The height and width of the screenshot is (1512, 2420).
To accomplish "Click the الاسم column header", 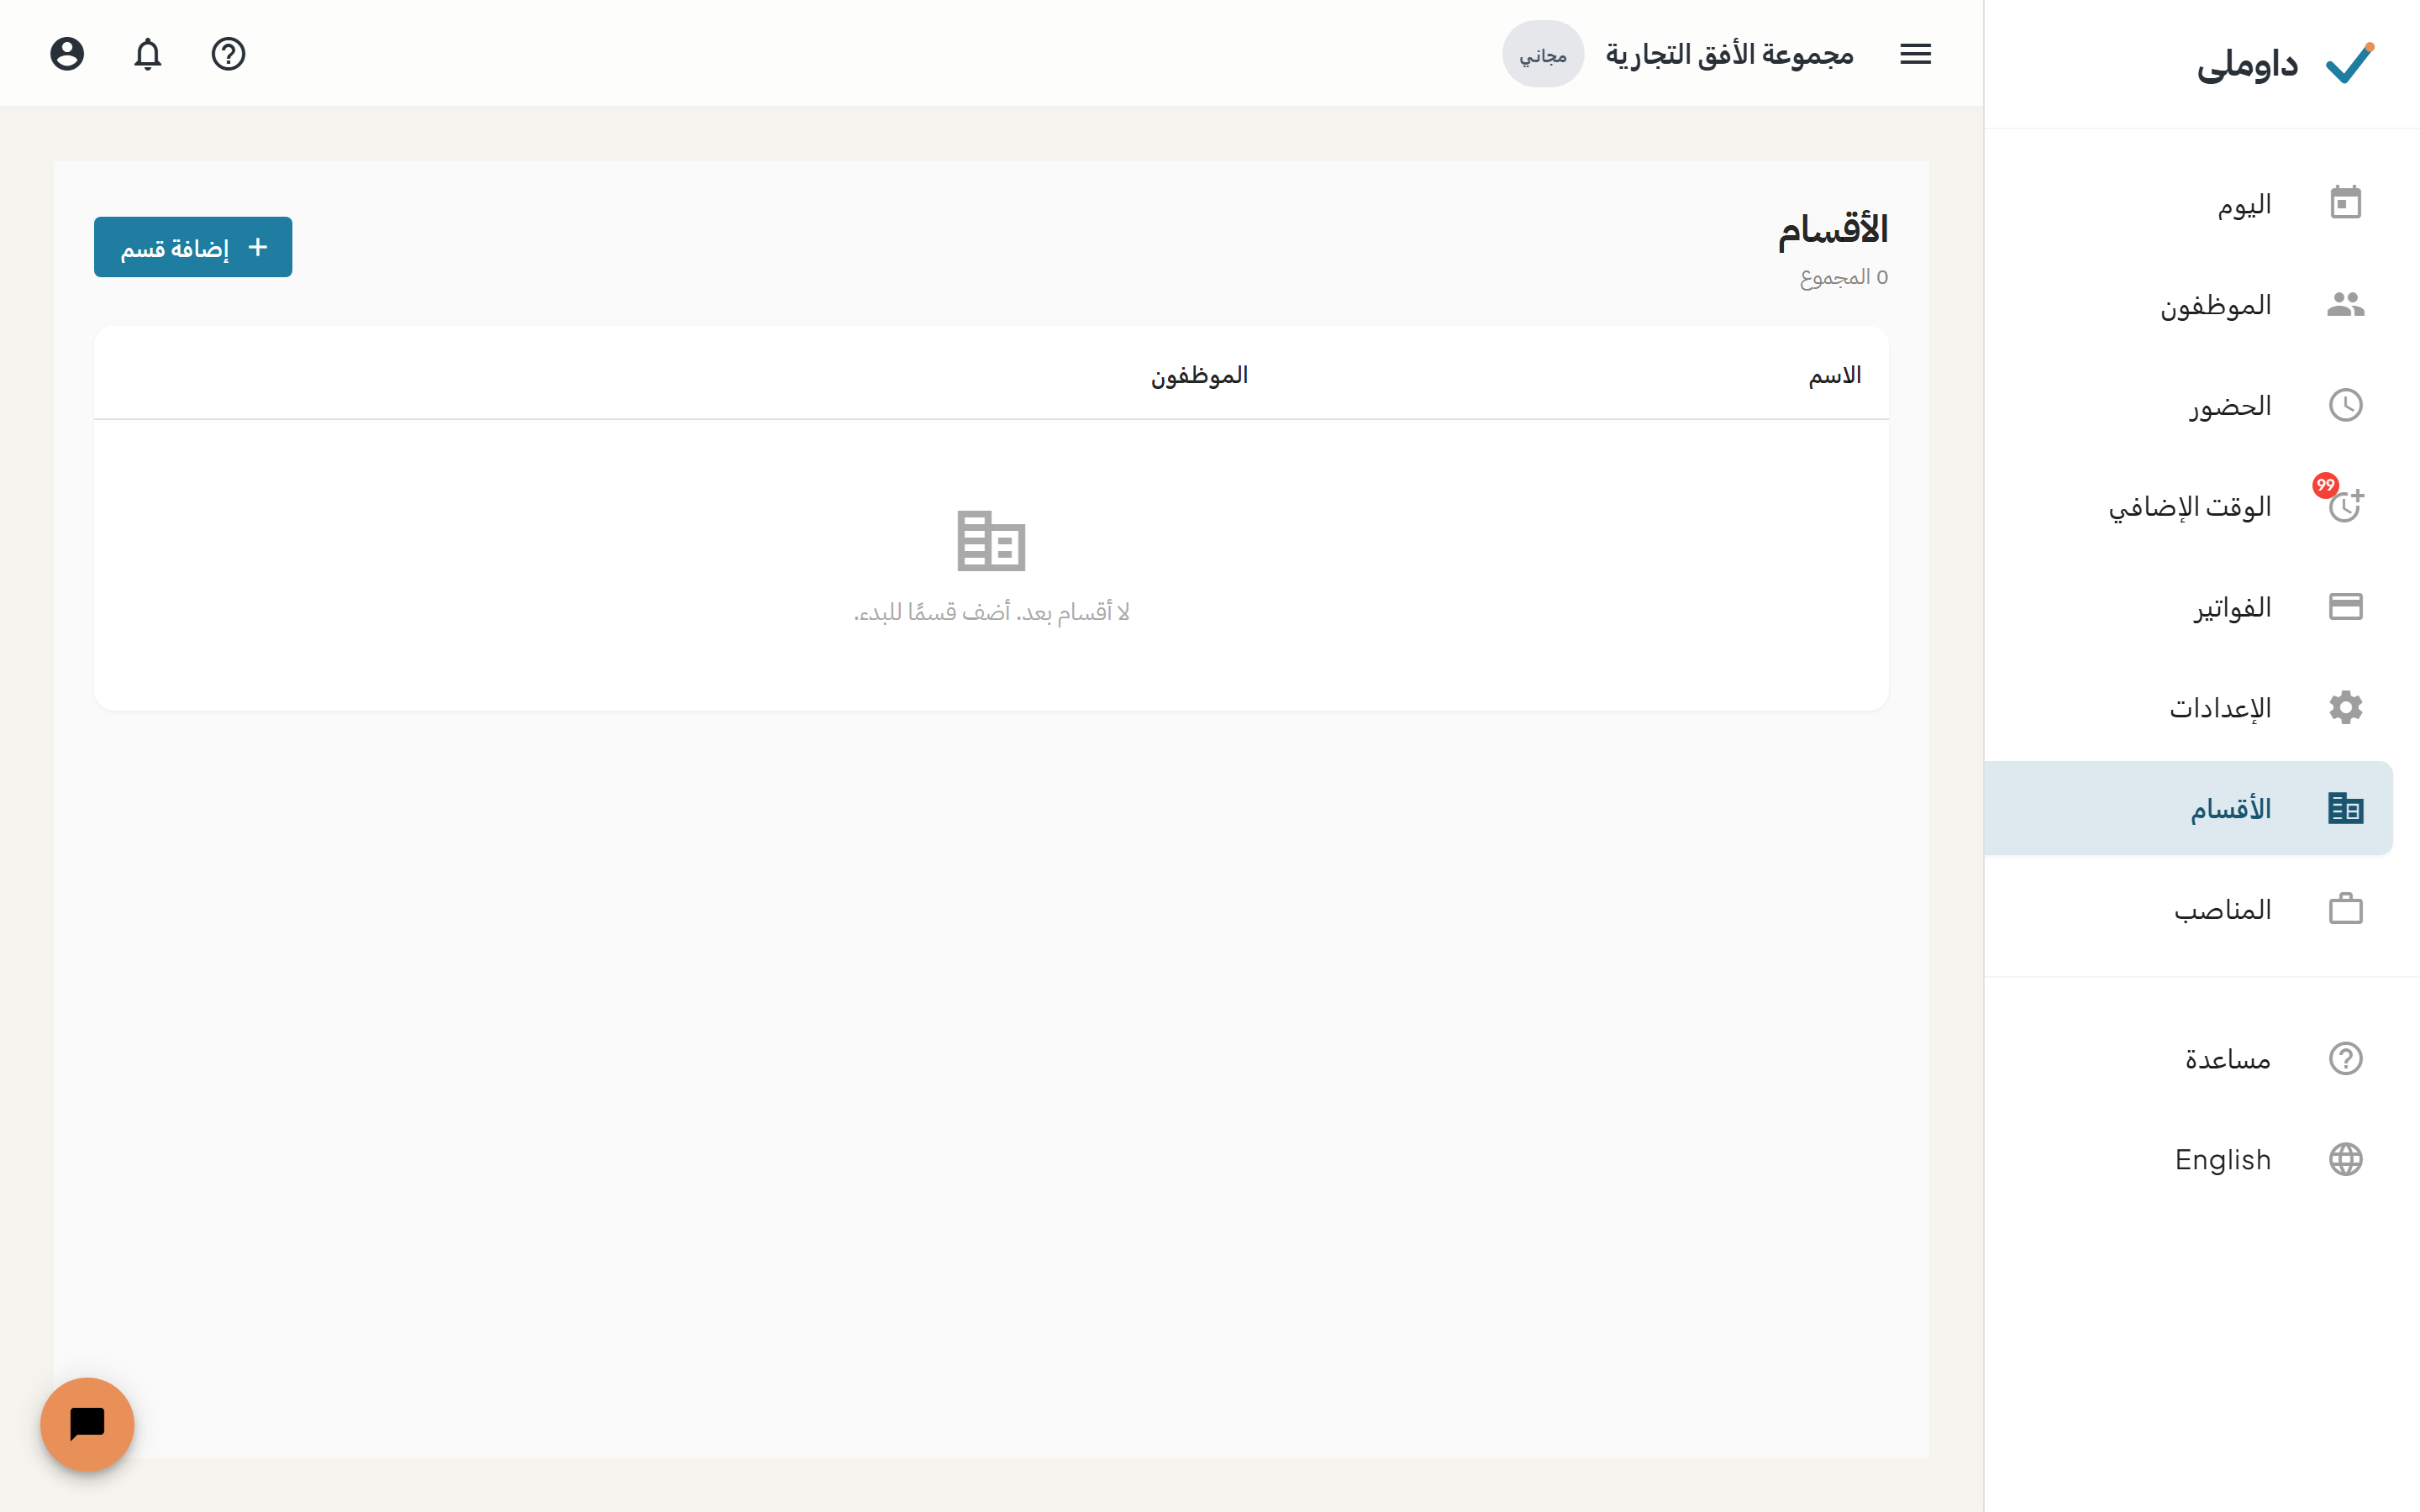I will pos(1834,375).
